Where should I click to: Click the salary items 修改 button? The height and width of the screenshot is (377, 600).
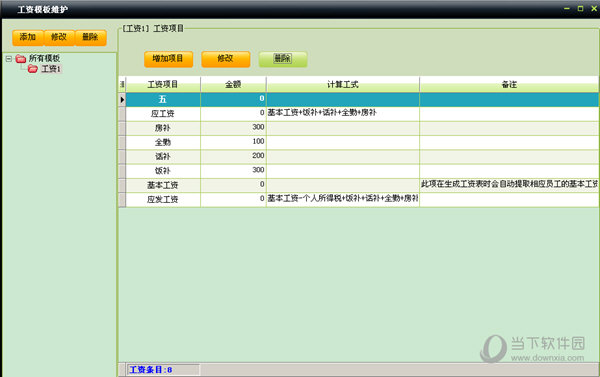225,59
